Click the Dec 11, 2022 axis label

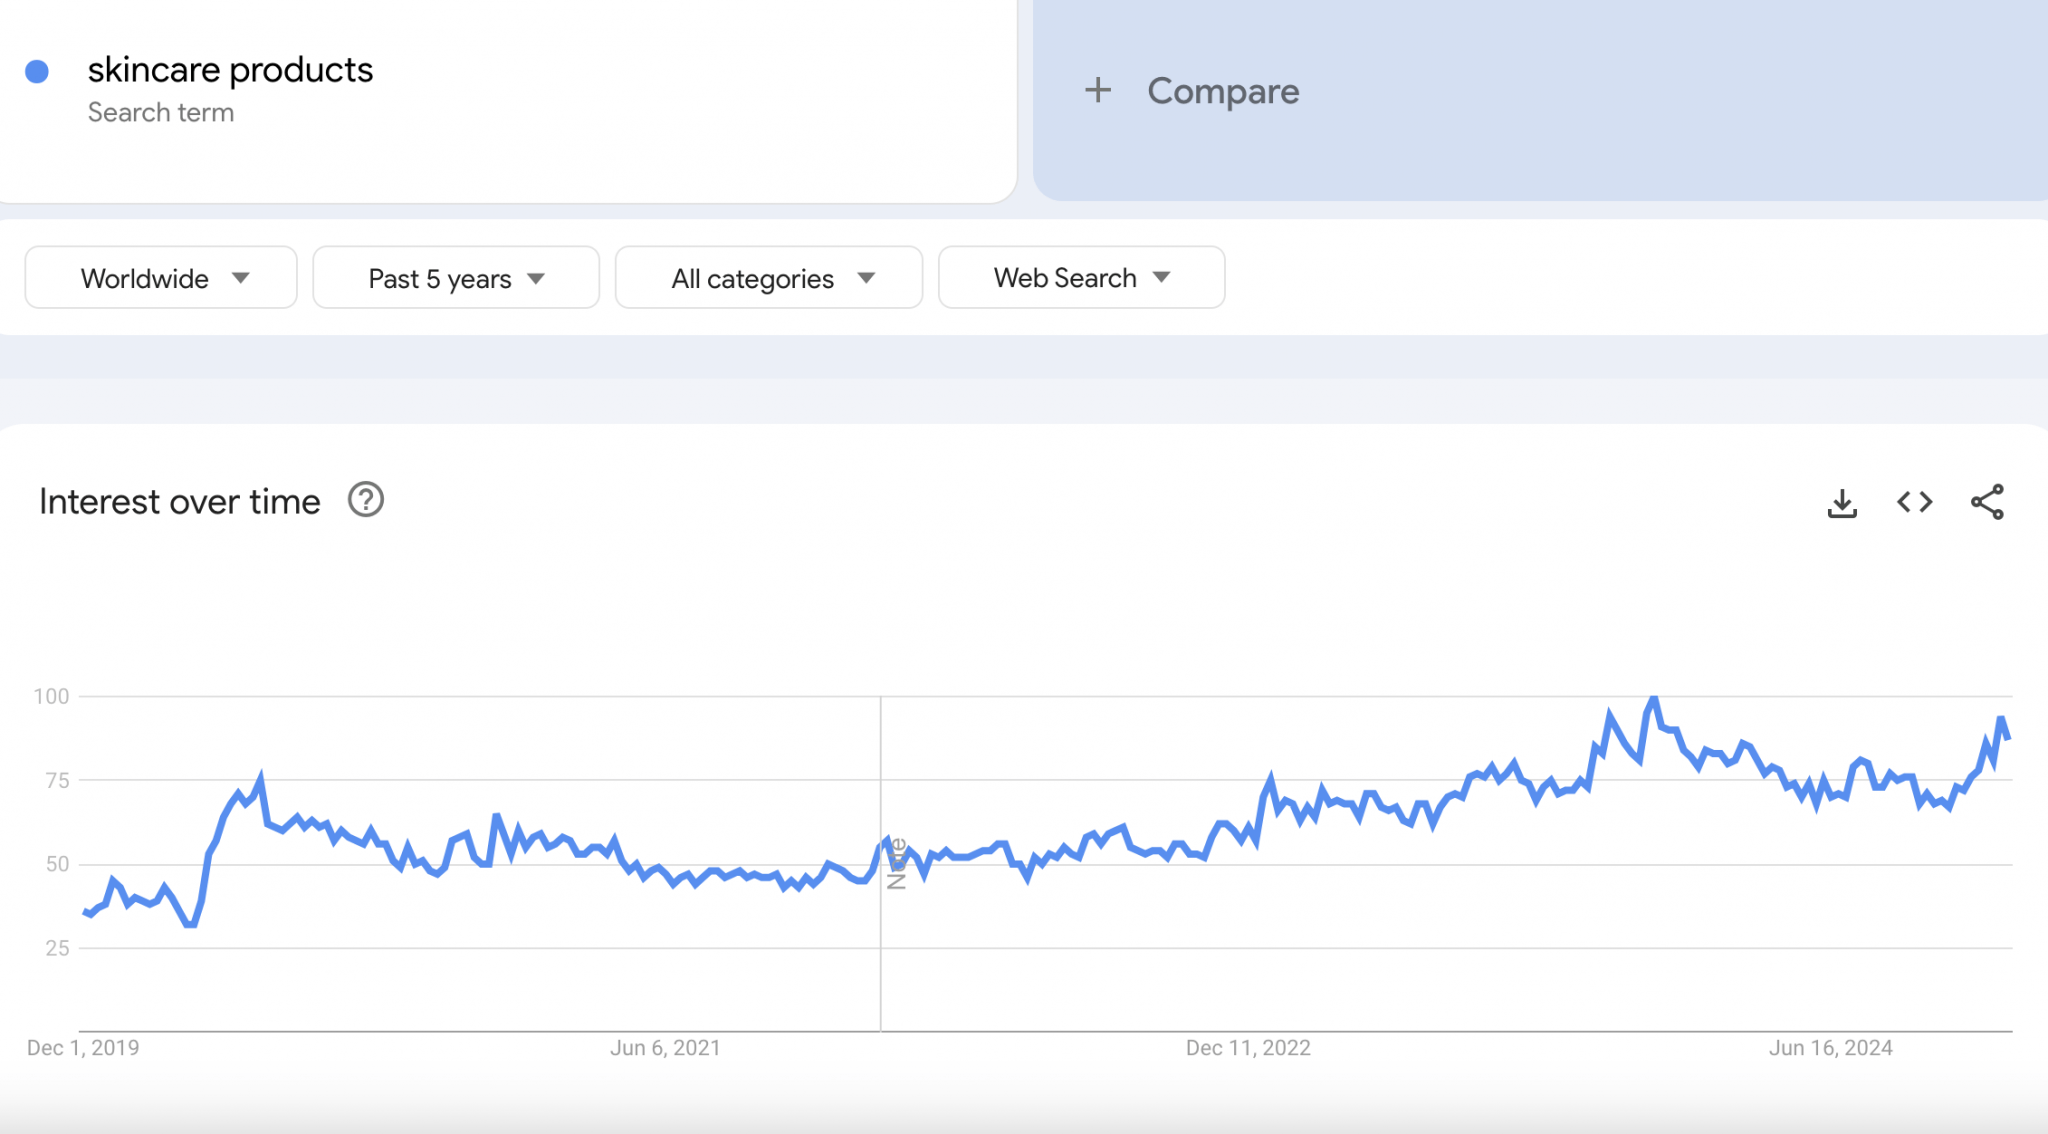(1247, 1048)
